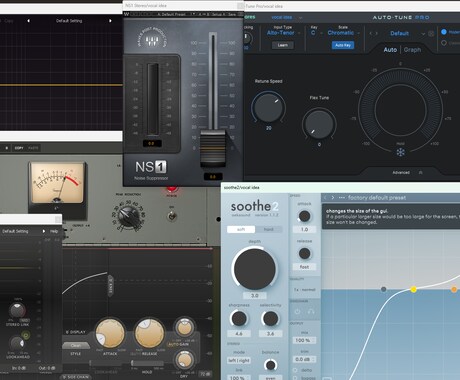460x380 pixels.
Task: Click the Auto-Gain knob in compressor
Action: pos(184,328)
